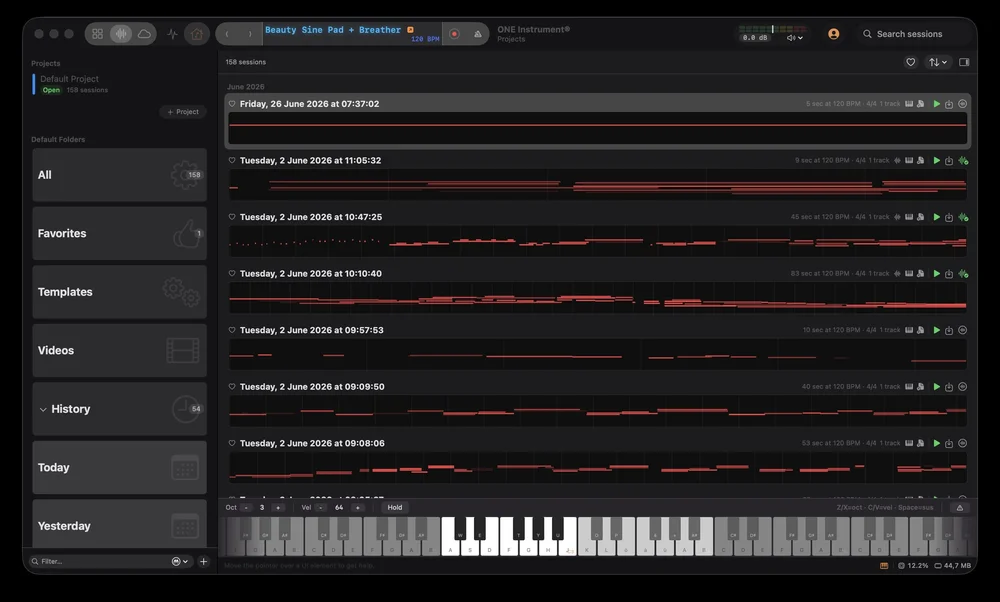Favorite the Tuesday 2 June 10:10:40 session
Viewport: 1000px width, 602px height.
[232, 274]
